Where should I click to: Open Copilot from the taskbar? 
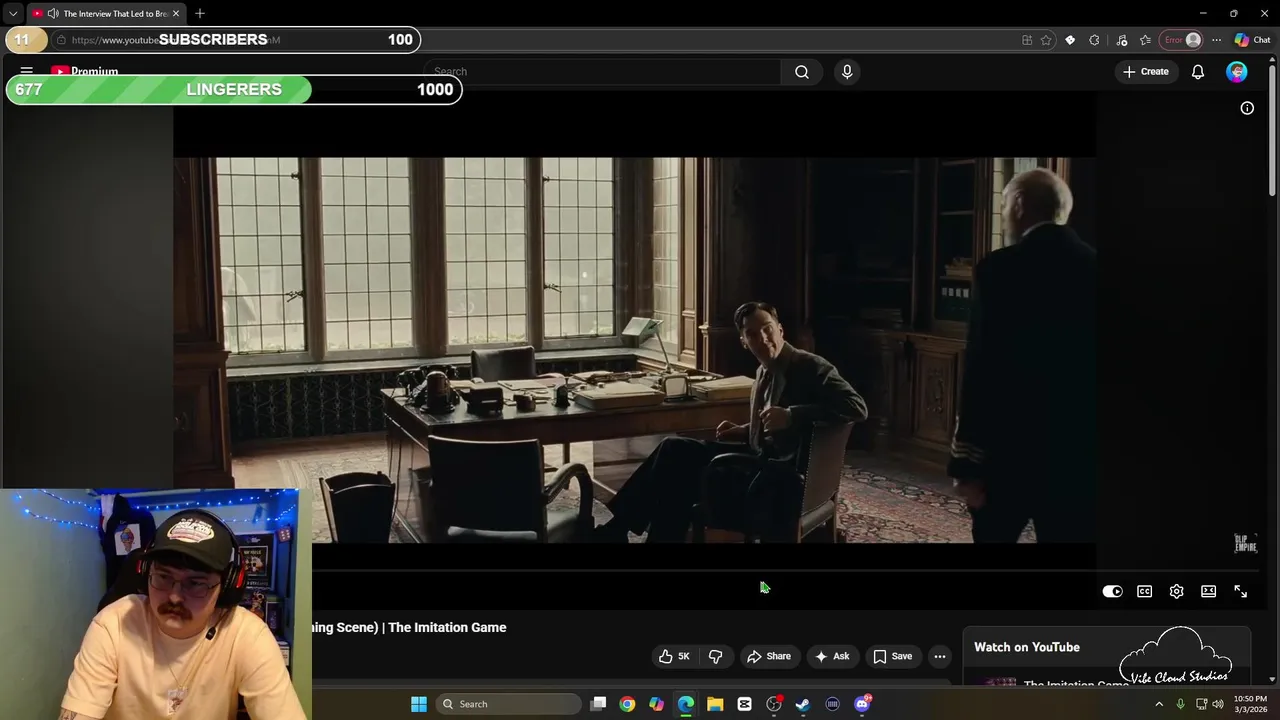coord(656,704)
